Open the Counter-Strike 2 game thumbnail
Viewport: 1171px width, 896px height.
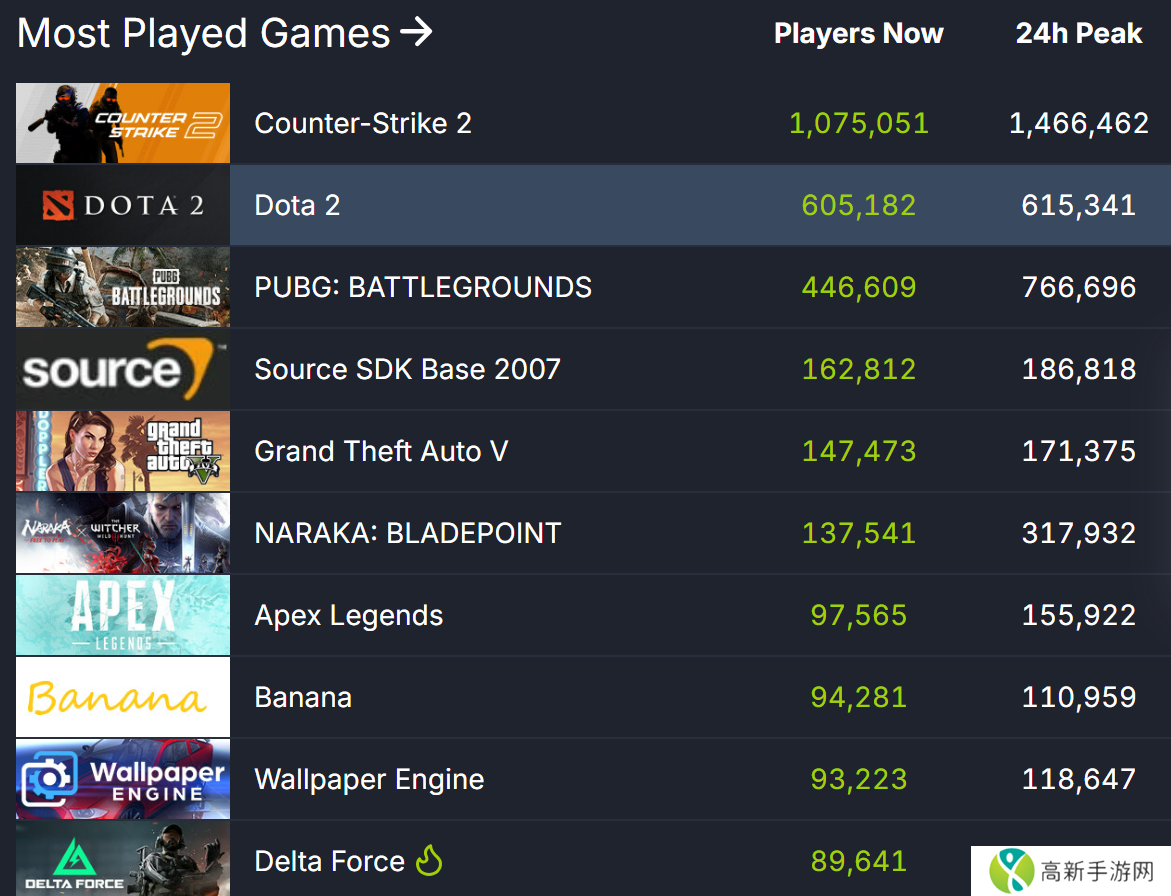(123, 123)
